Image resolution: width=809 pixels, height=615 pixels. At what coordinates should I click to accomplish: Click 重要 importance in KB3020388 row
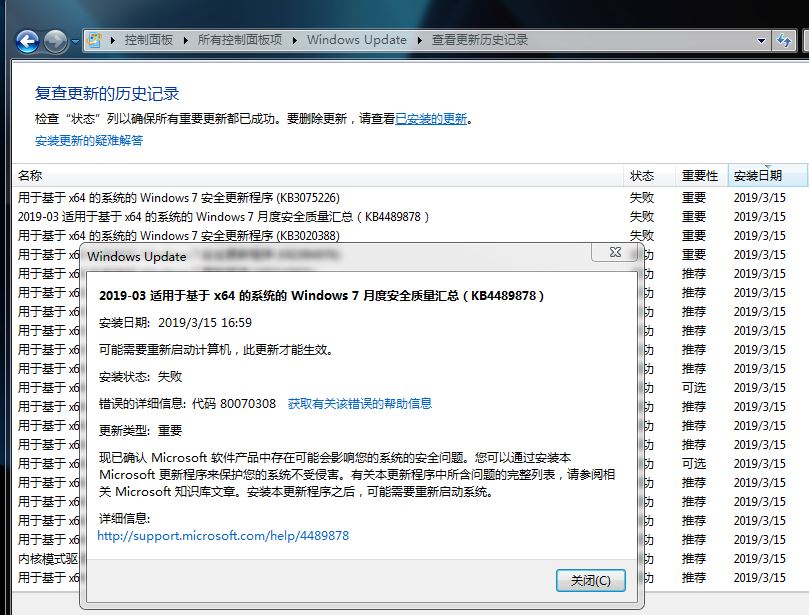[693, 236]
